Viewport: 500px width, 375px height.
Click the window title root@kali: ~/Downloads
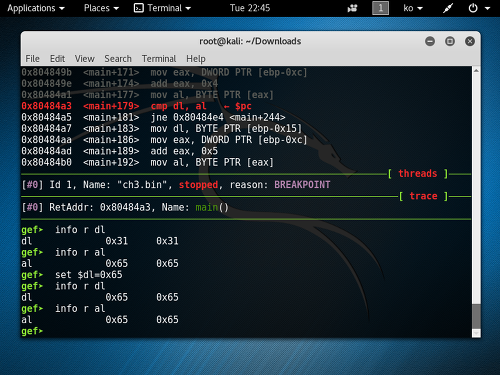(x=250, y=41)
